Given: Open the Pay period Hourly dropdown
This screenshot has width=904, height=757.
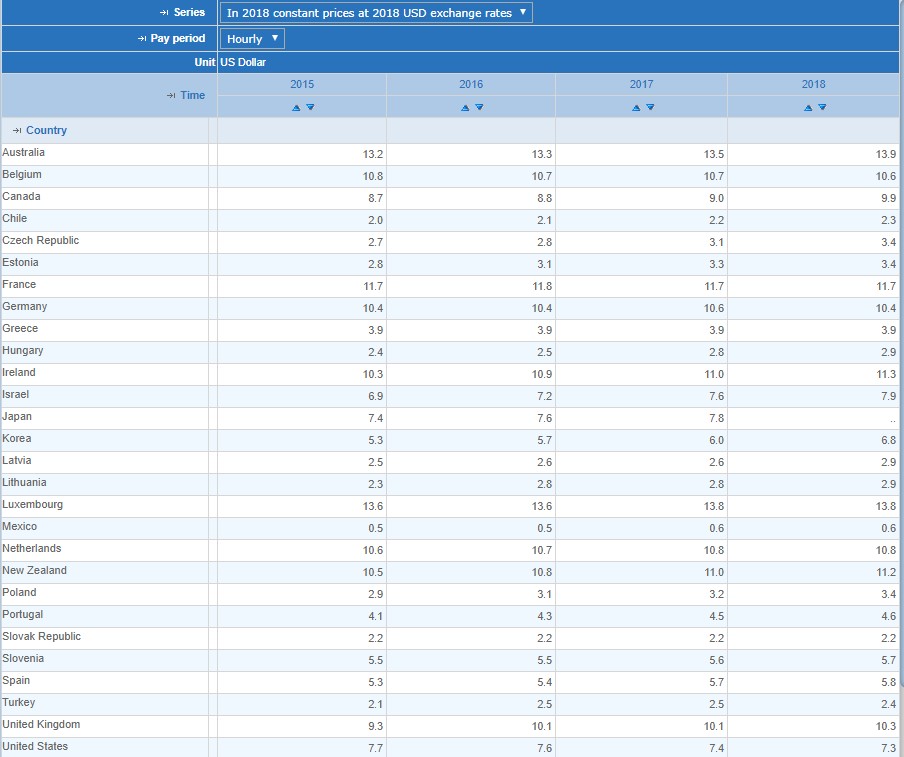Looking at the screenshot, I should click(x=251, y=39).
